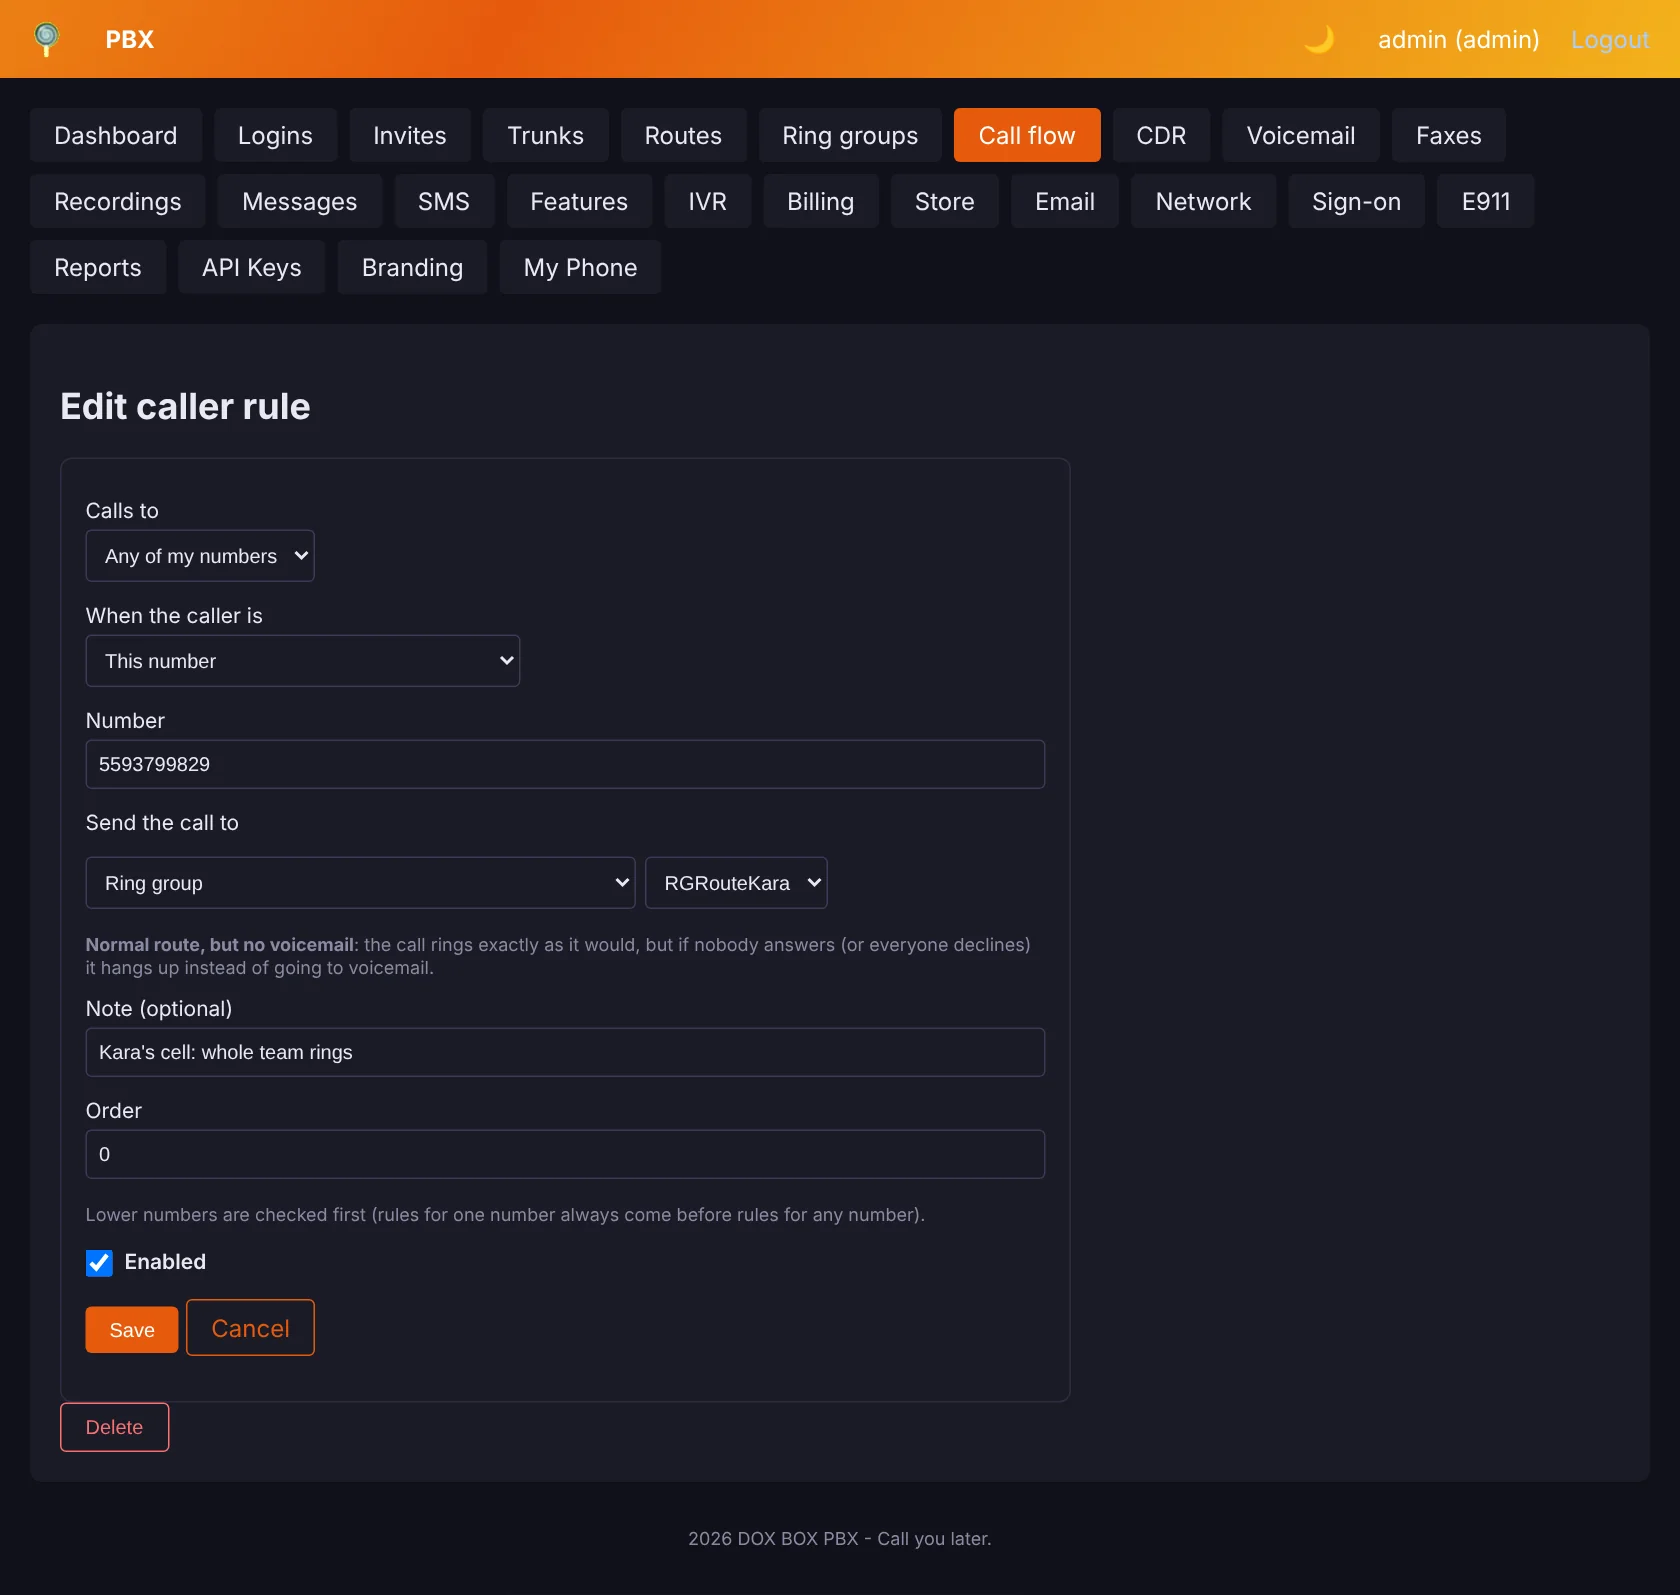The width and height of the screenshot is (1680, 1595).
Task: Open the Dashboard tab
Action: tap(116, 135)
